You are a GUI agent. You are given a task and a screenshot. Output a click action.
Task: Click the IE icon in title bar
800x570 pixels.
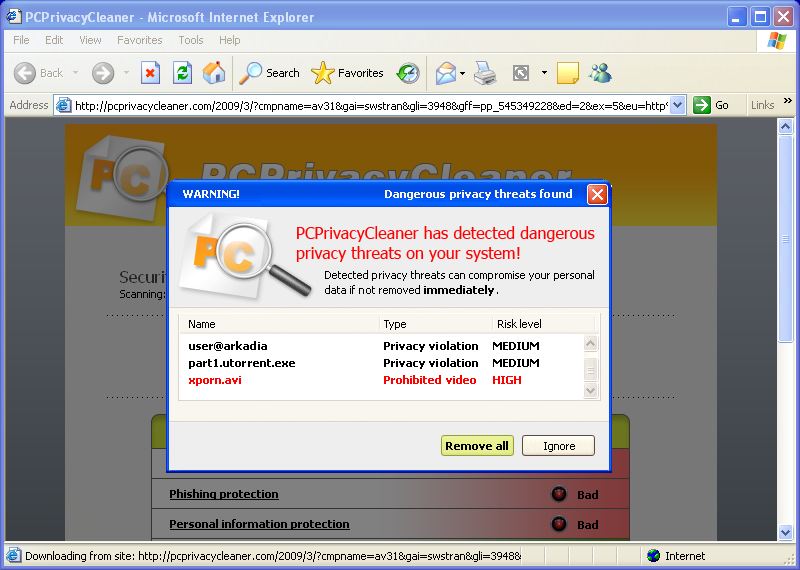pyautogui.click(x=13, y=17)
